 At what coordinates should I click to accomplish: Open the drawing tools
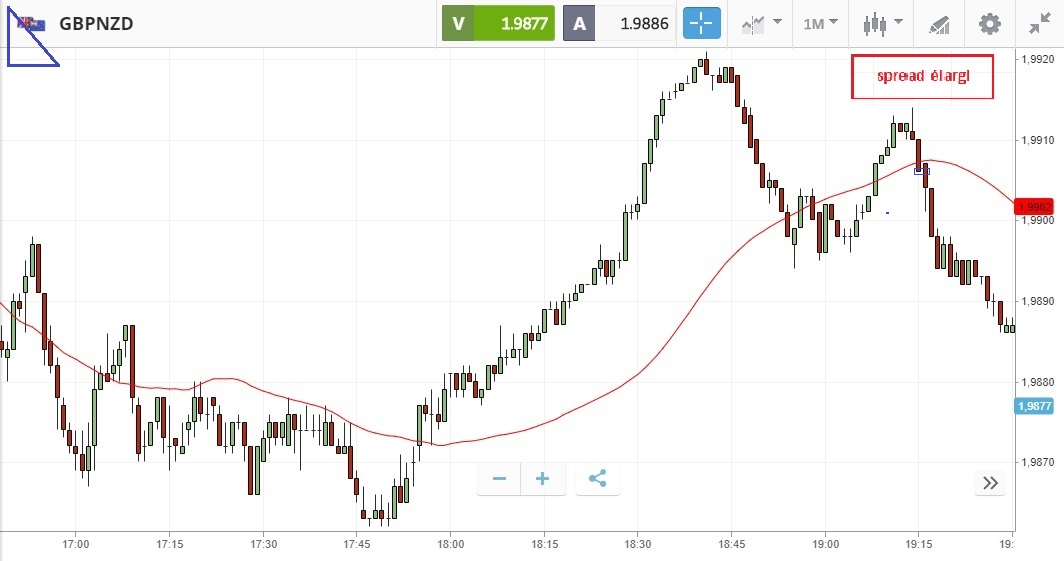(939, 23)
